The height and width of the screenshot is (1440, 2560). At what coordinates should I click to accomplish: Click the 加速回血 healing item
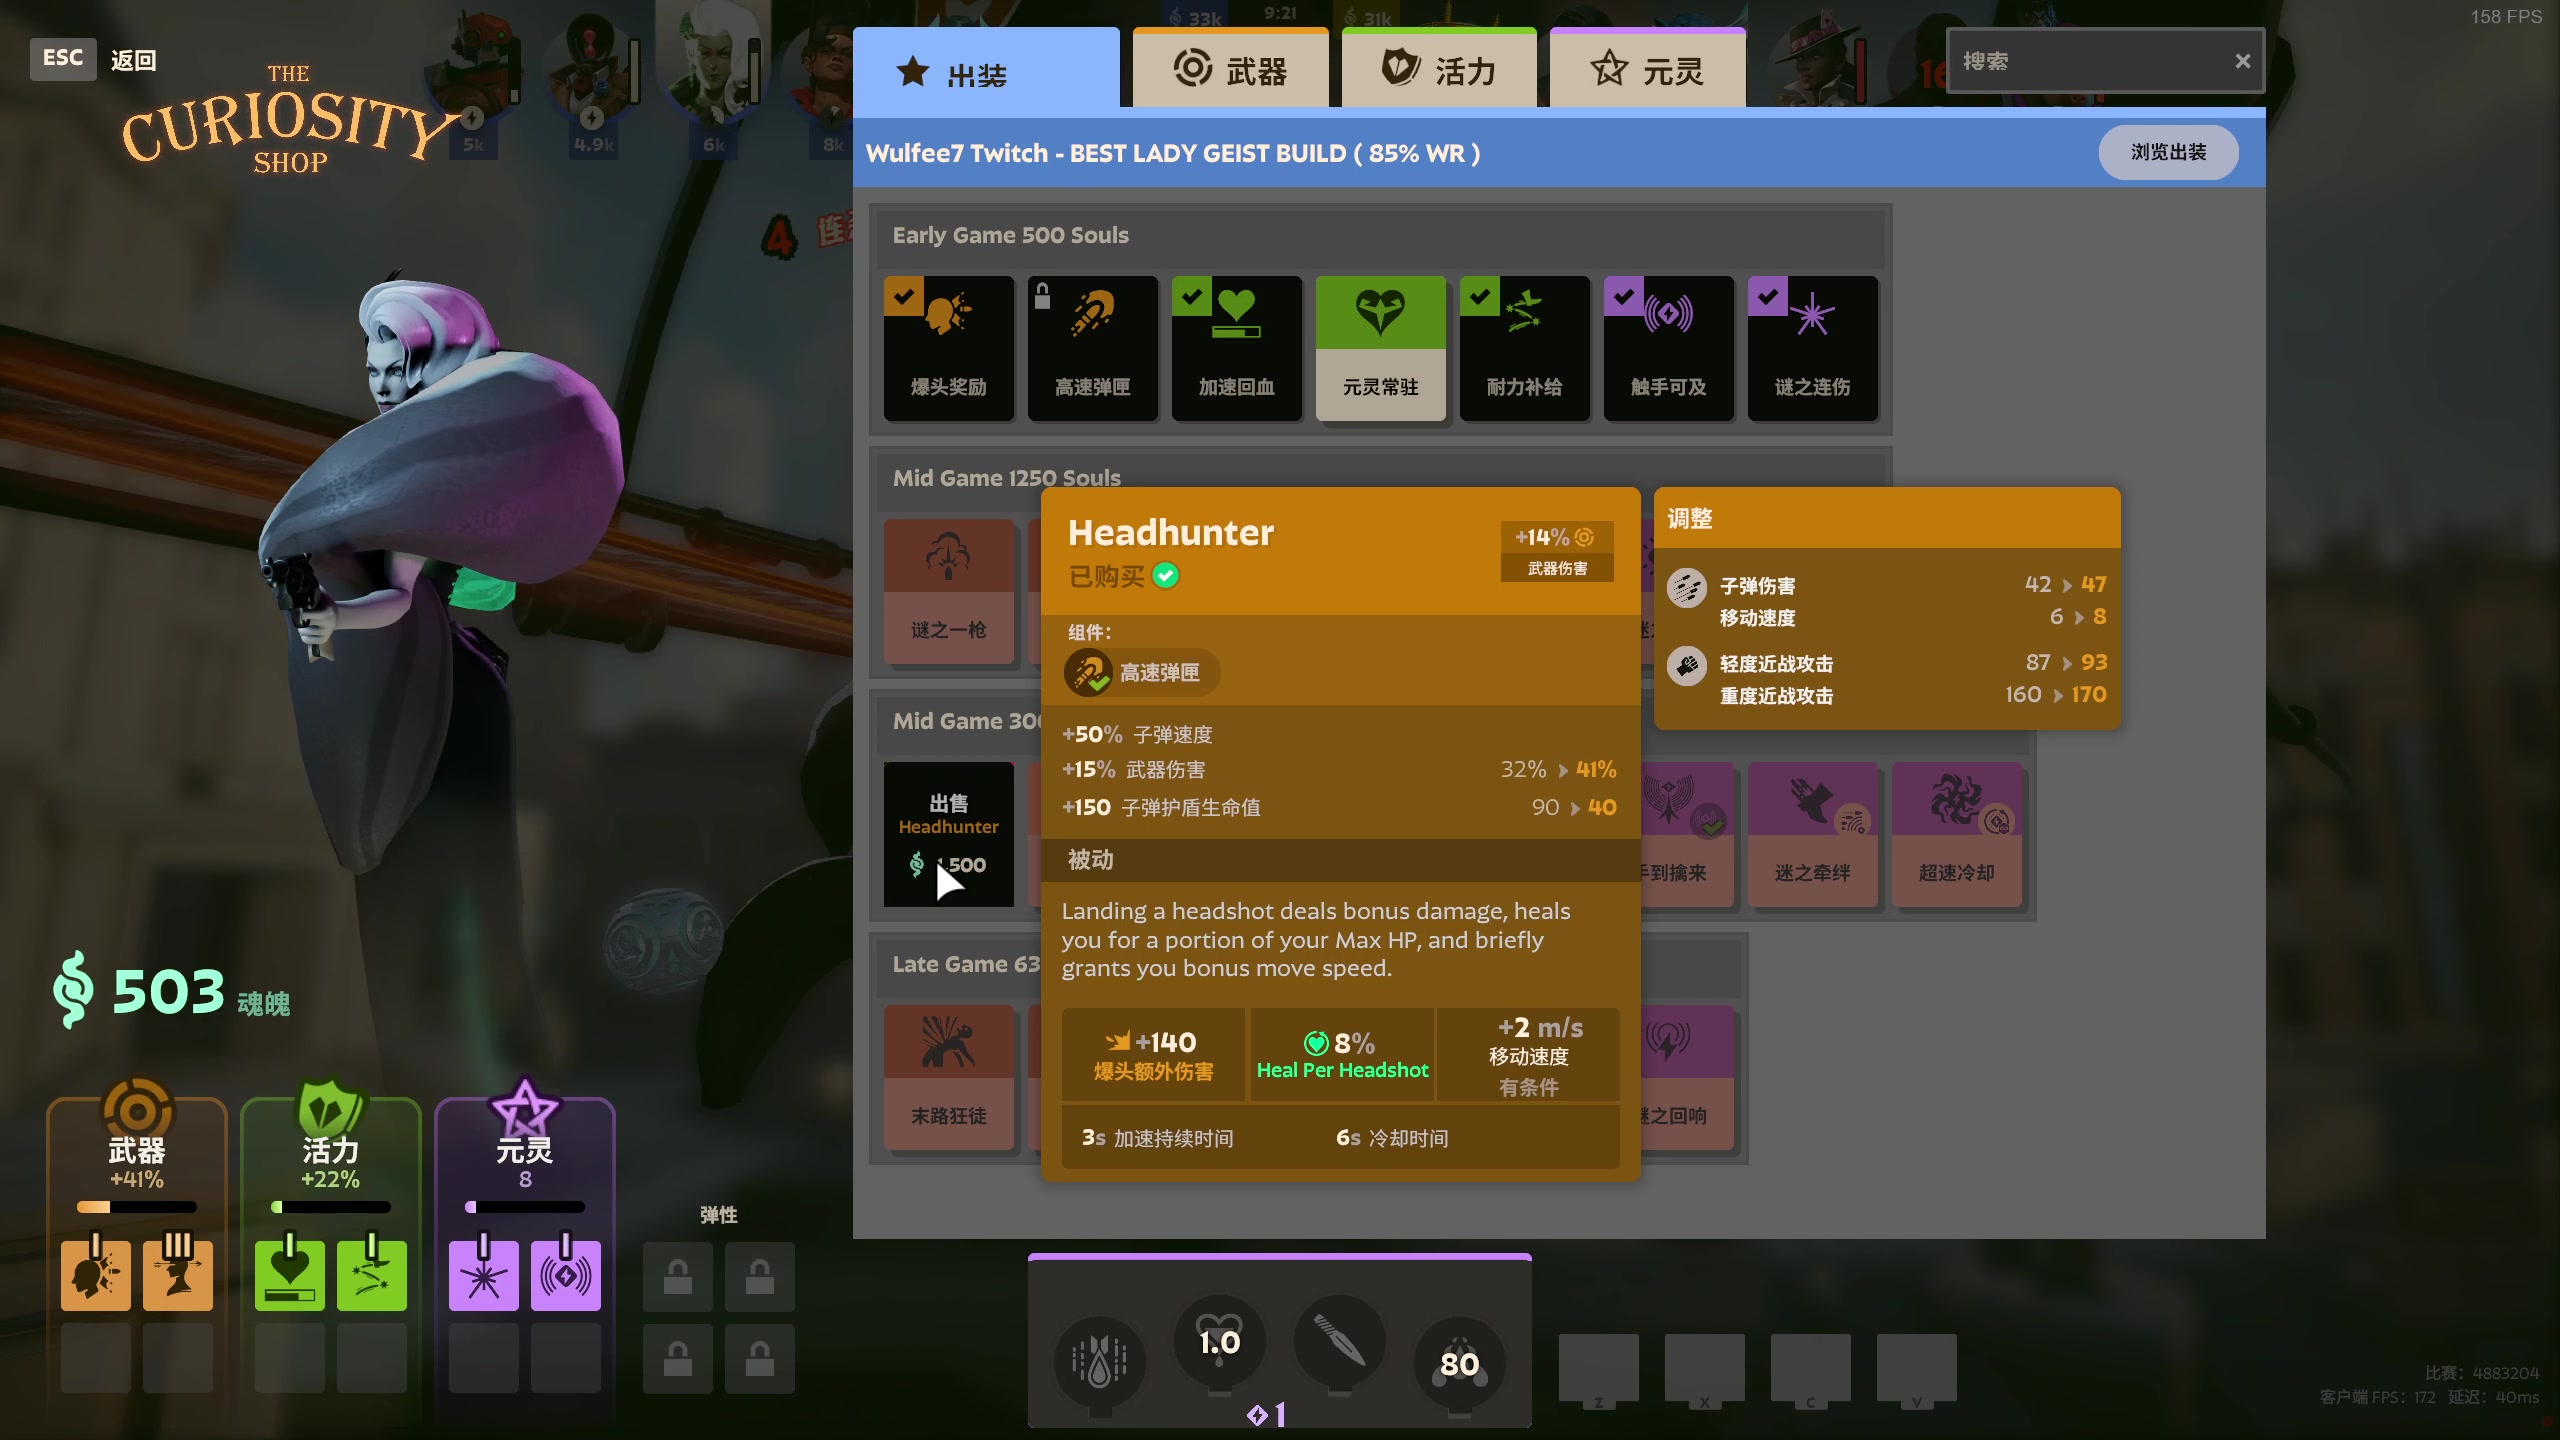click(x=1236, y=347)
